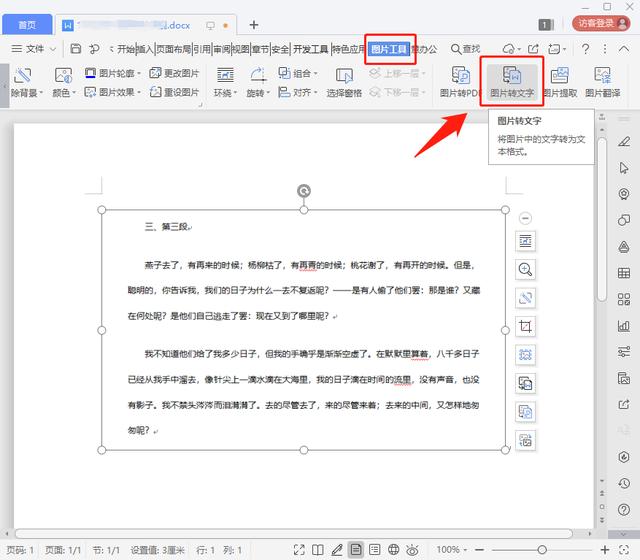Click the layout options floating icon
This screenshot has height=560, width=640.
(x=525, y=241)
